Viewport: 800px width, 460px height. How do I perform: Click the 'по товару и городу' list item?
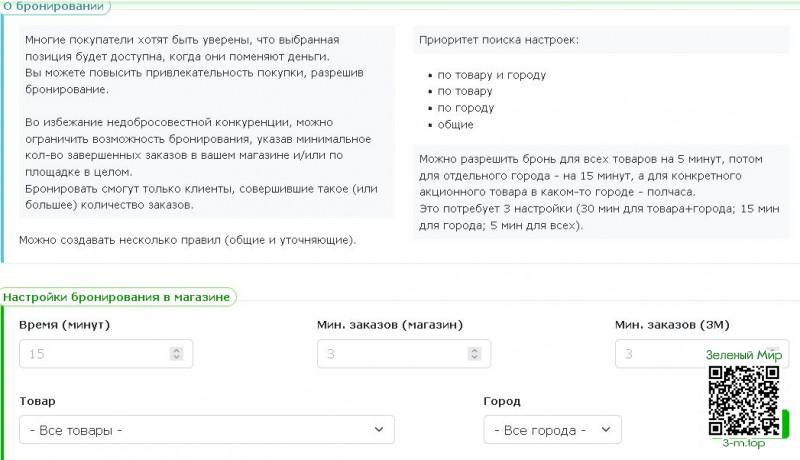pyautogui.click(x=484, y=75)
